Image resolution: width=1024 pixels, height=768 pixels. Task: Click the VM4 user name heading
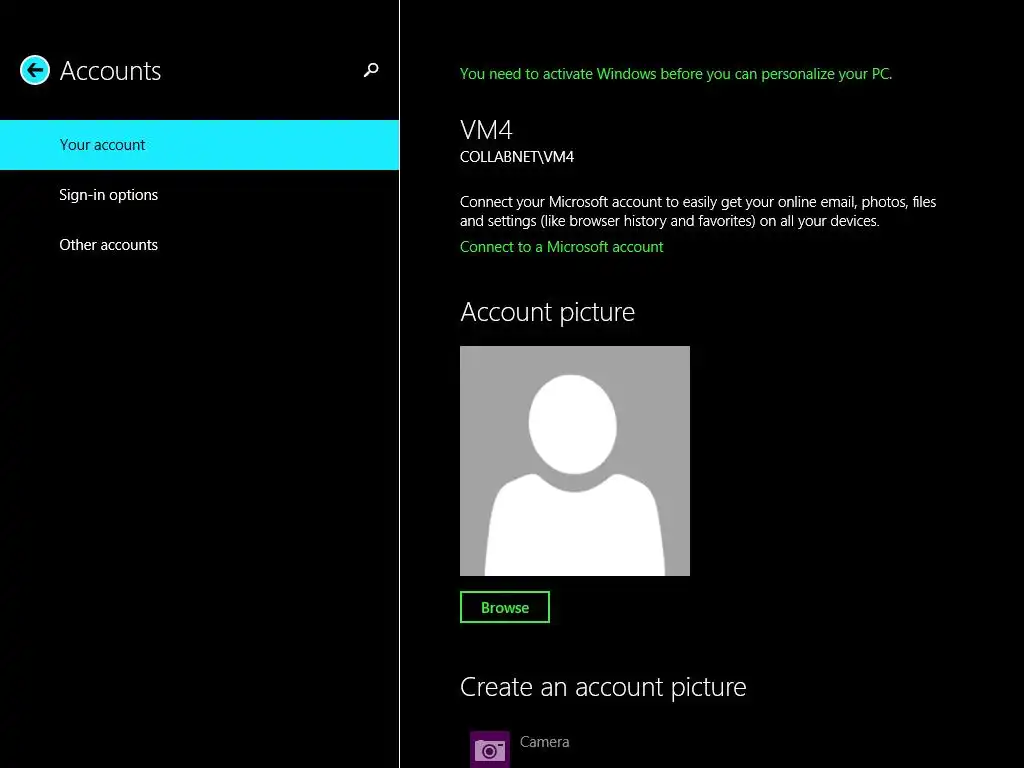(487, 130)
